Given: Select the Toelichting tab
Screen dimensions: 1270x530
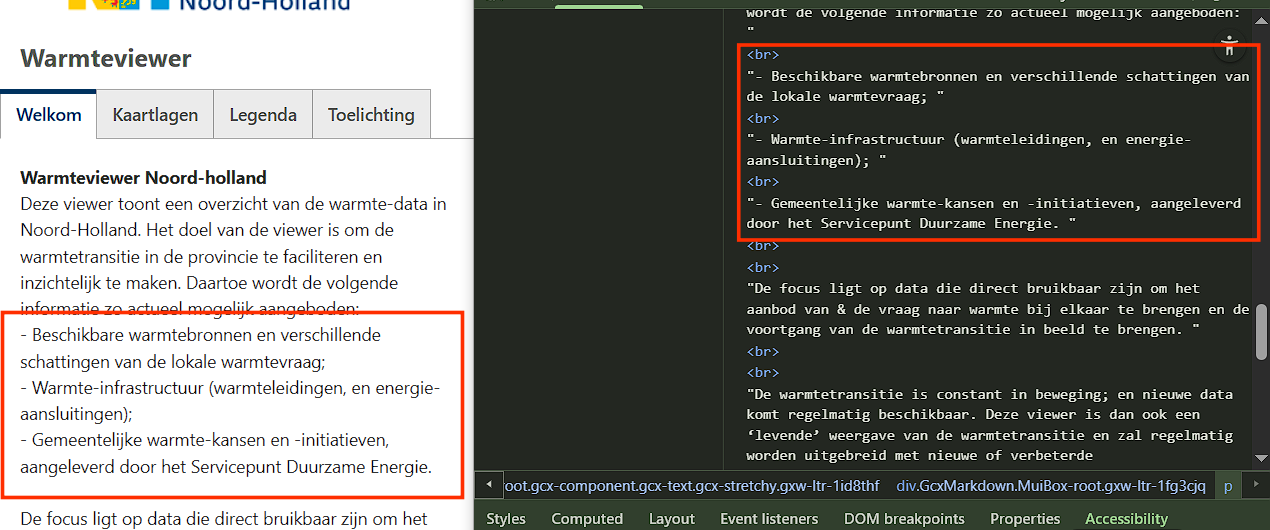Looking at the screenshot, I should tap(371, 115).
